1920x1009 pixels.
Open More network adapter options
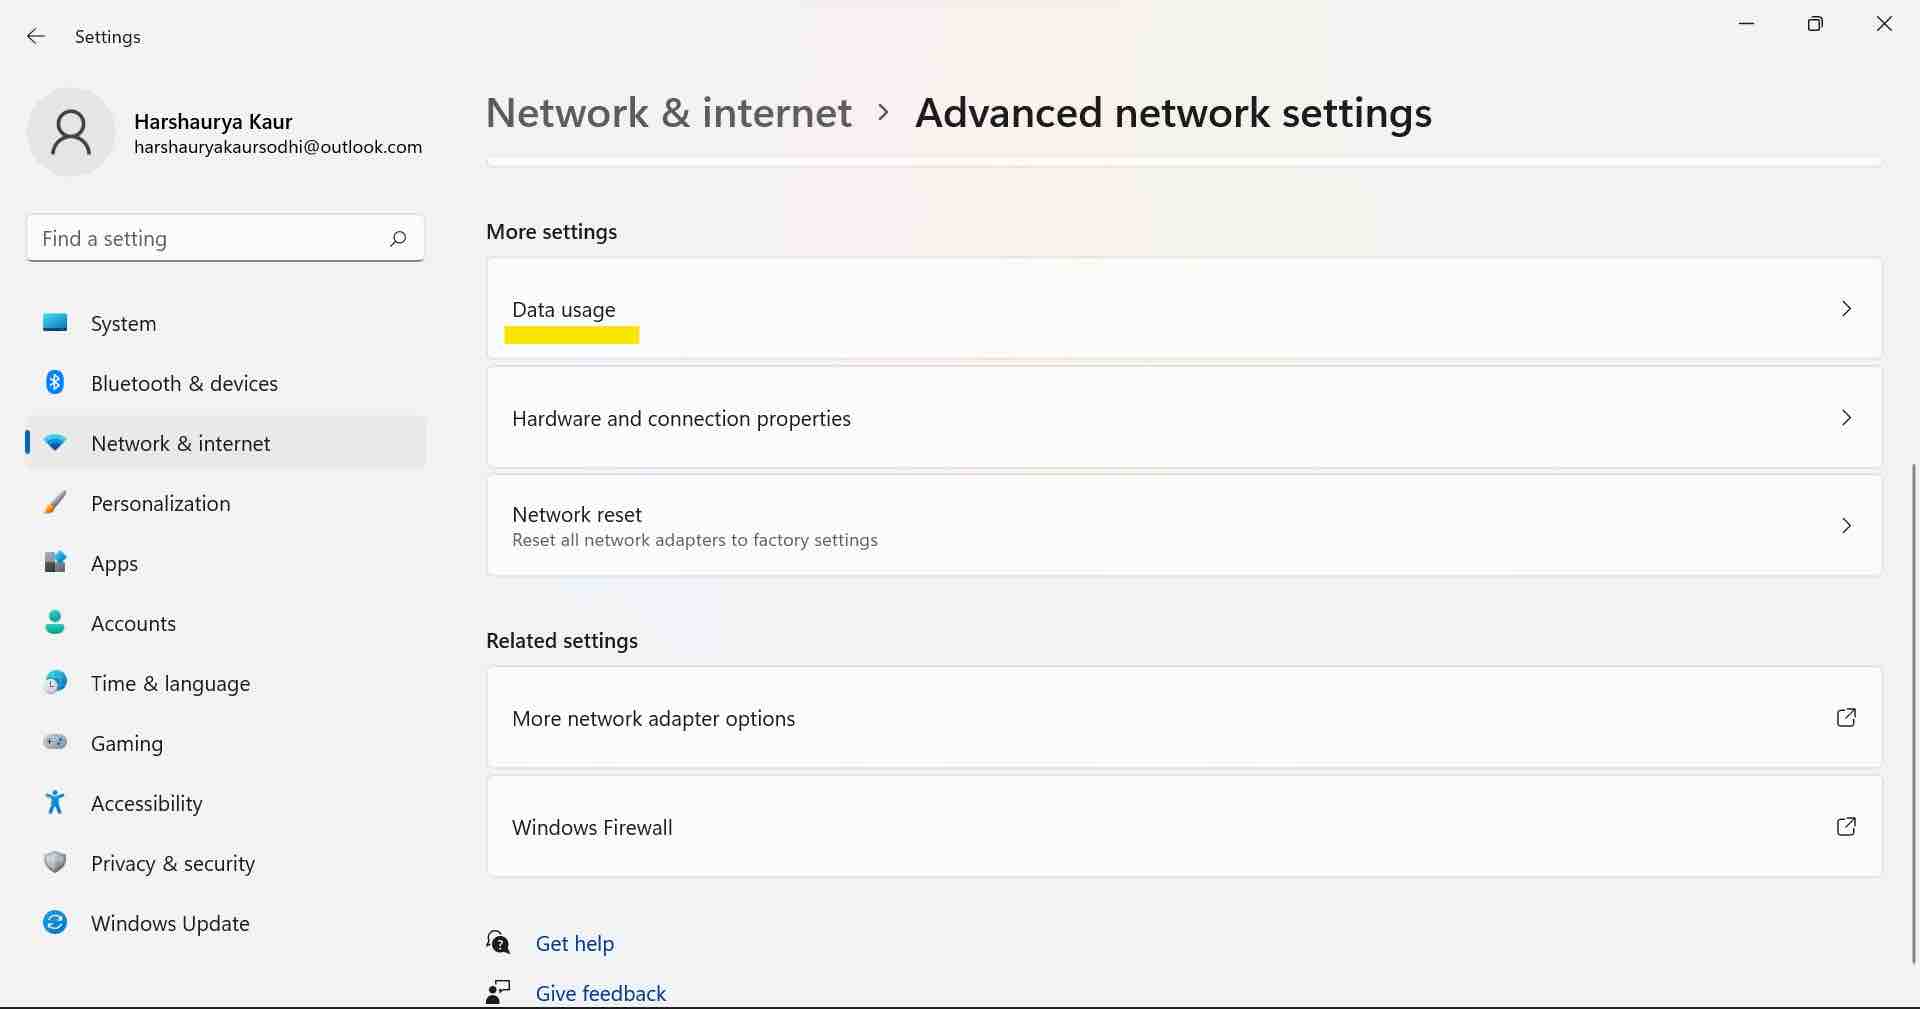(1180, 717)
